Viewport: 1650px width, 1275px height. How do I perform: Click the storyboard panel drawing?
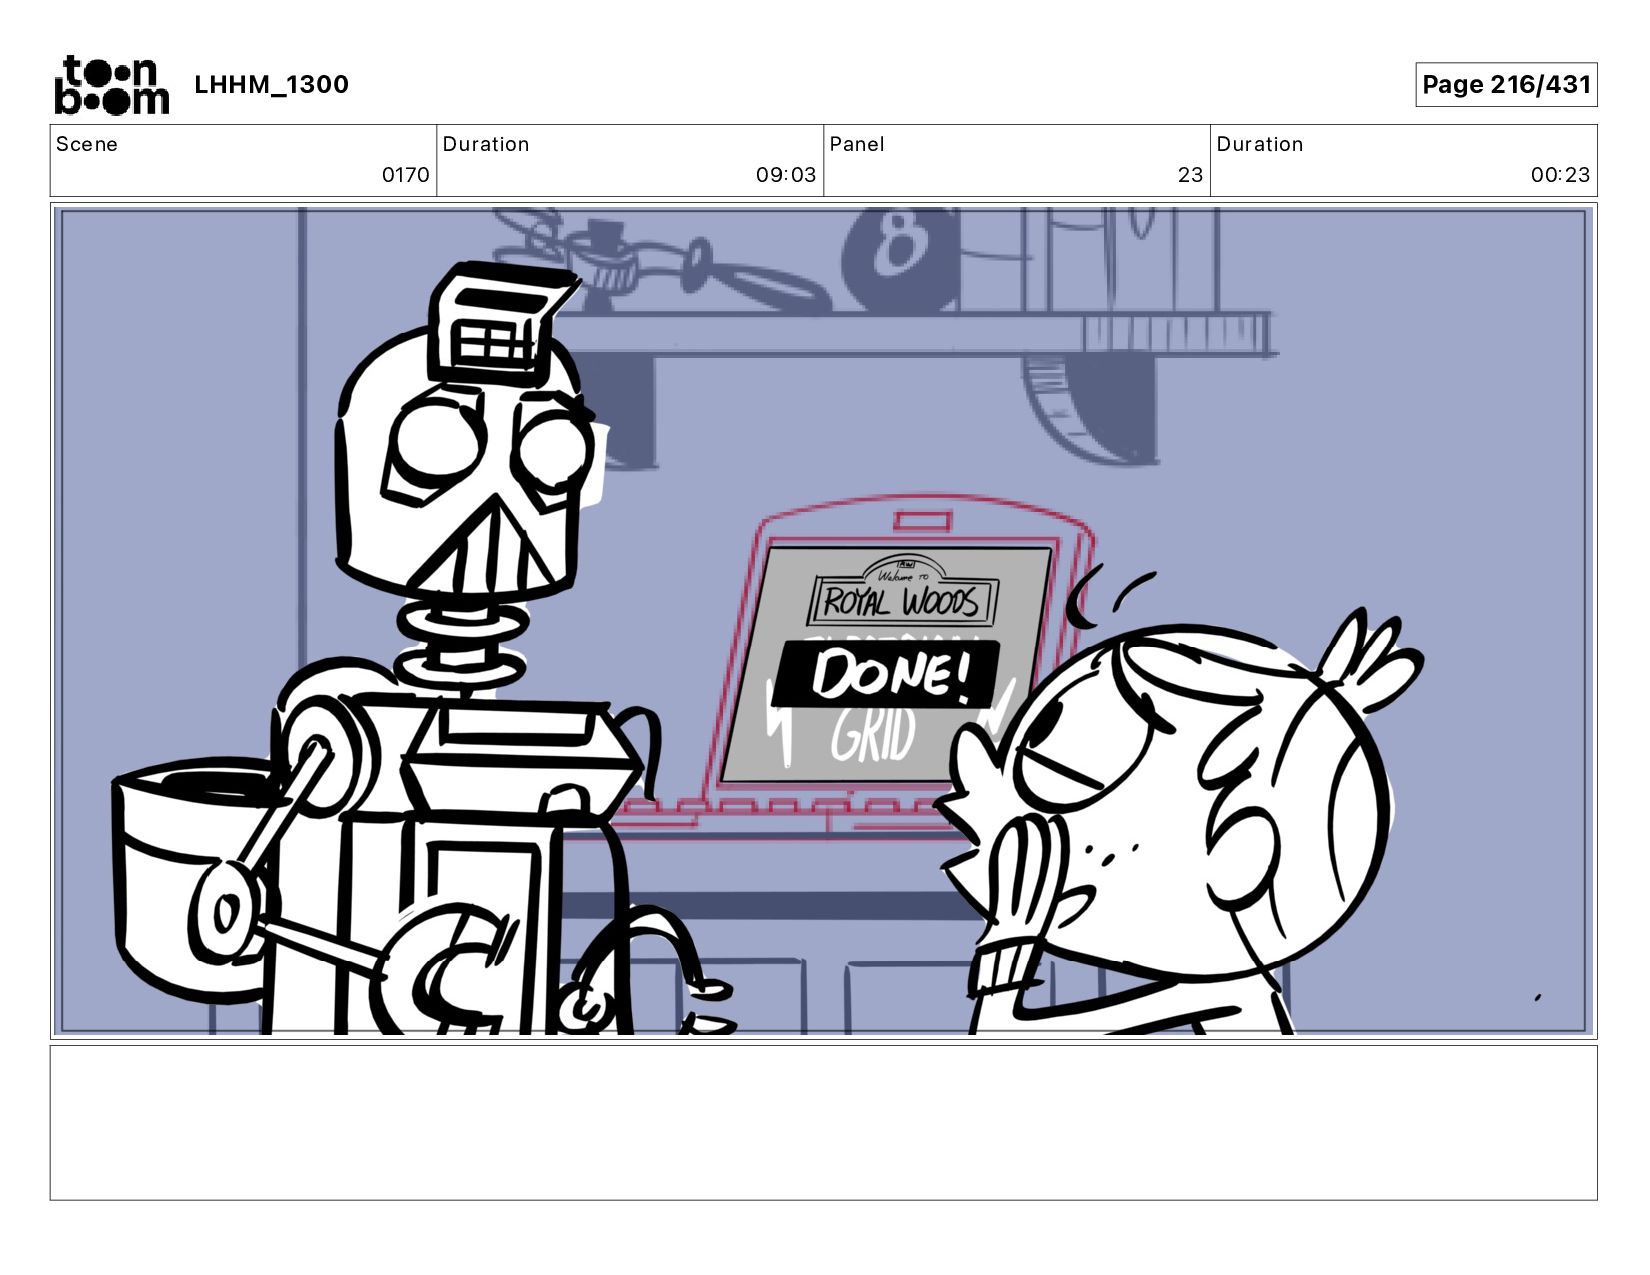(823, 621)
